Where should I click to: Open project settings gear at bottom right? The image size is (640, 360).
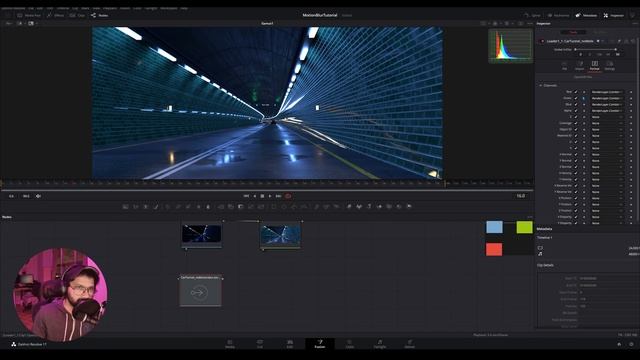(631, 344)
